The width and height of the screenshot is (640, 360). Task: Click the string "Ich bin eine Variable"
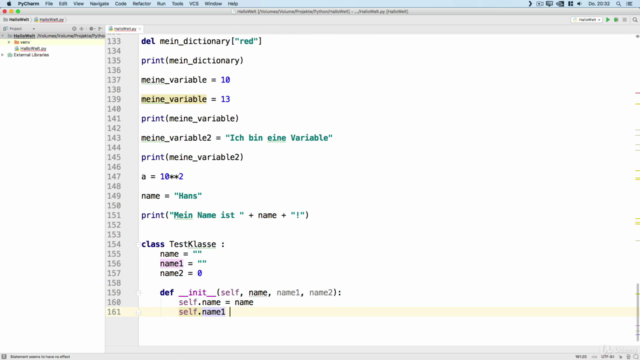[x=279, y=138]
